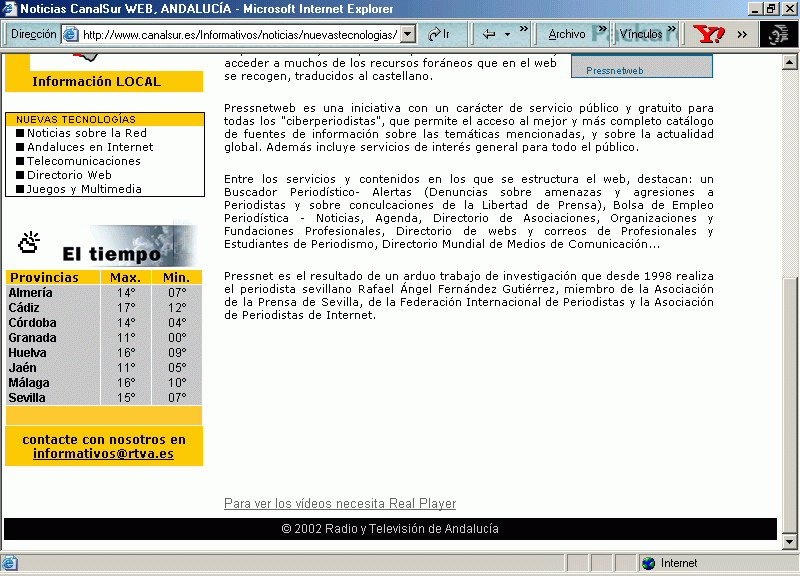800x576 pixels.
Task: Click the Málaga province name
Action: point(29,383)
